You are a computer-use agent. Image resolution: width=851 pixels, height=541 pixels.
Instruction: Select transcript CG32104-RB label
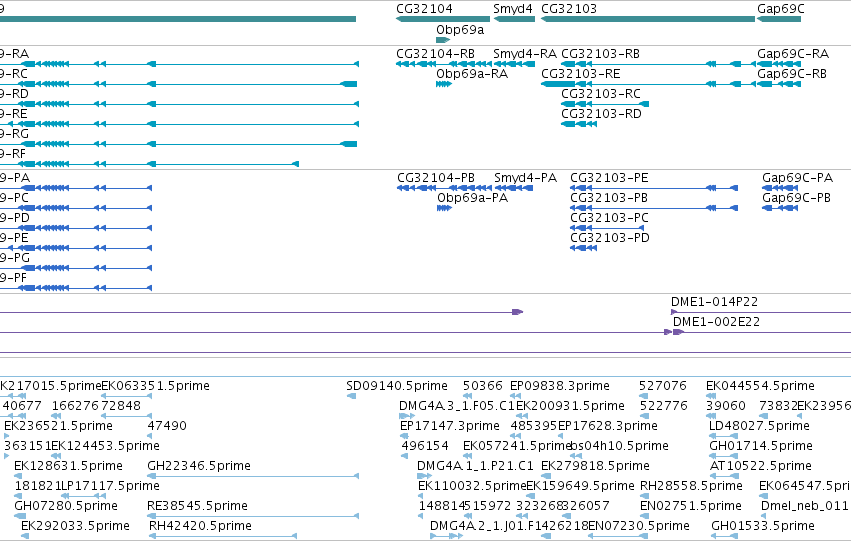point(436,54)
